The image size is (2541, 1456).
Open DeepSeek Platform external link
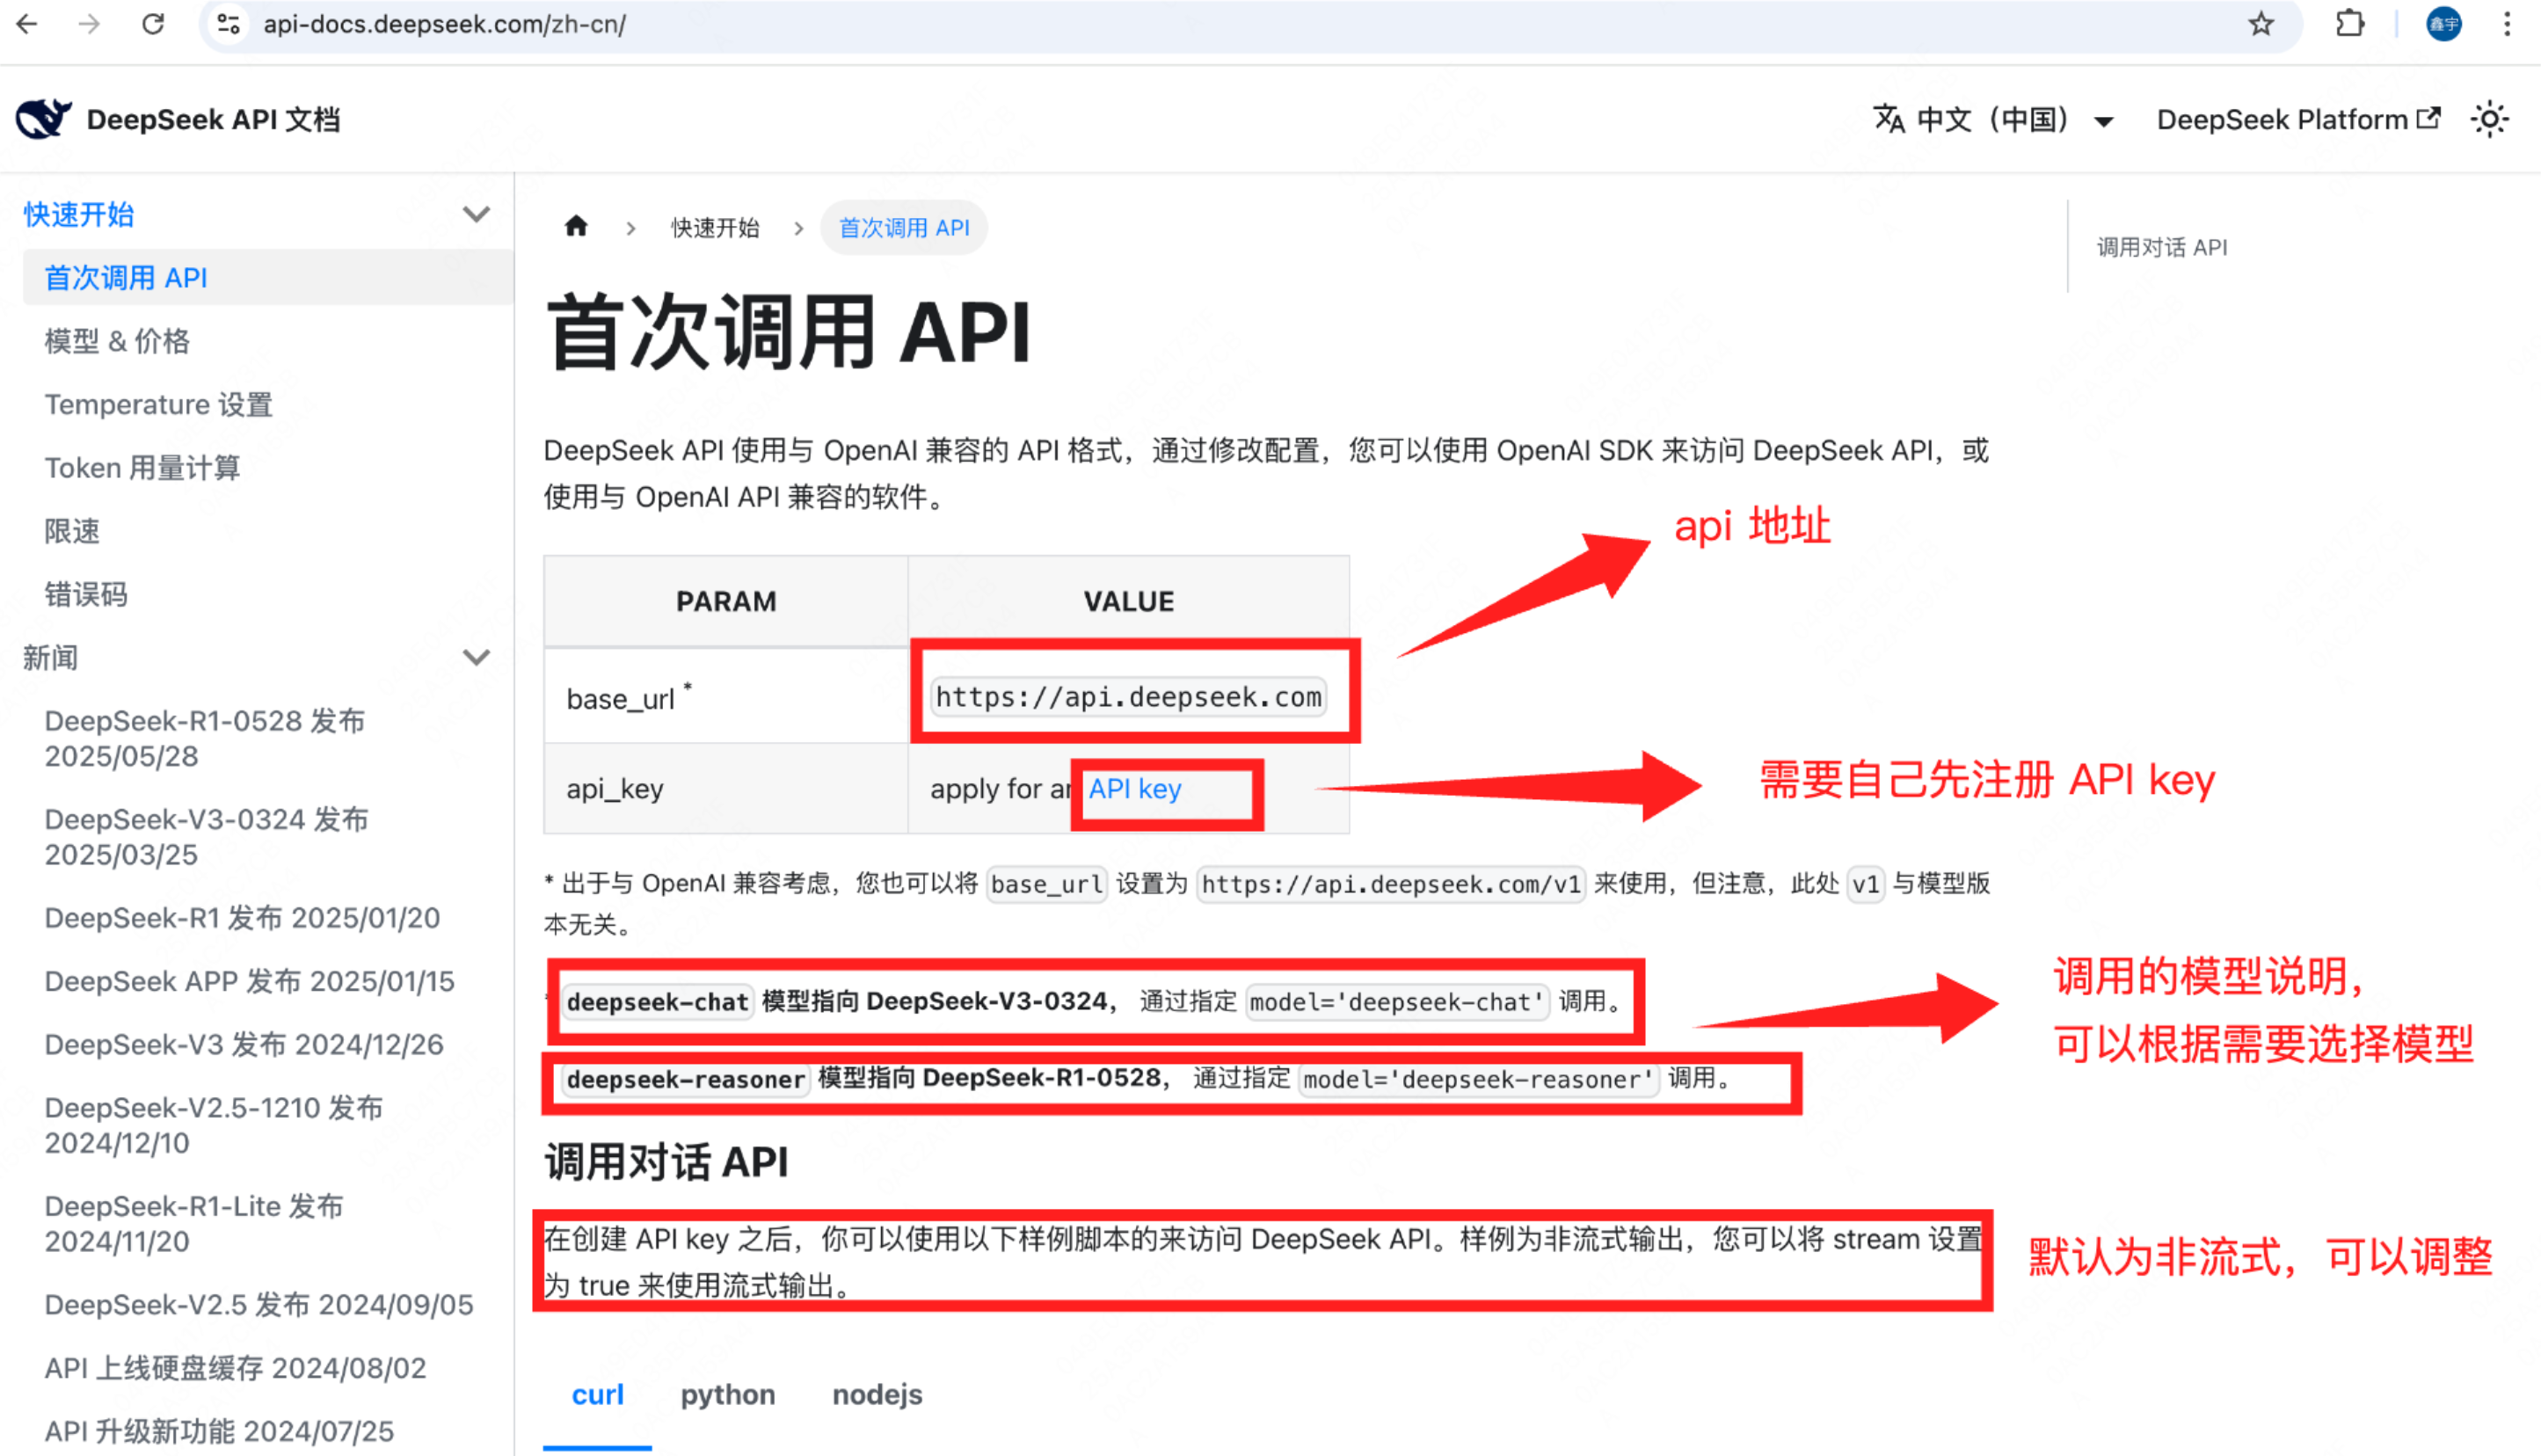pyautogui.click(x=2283, y=119)
